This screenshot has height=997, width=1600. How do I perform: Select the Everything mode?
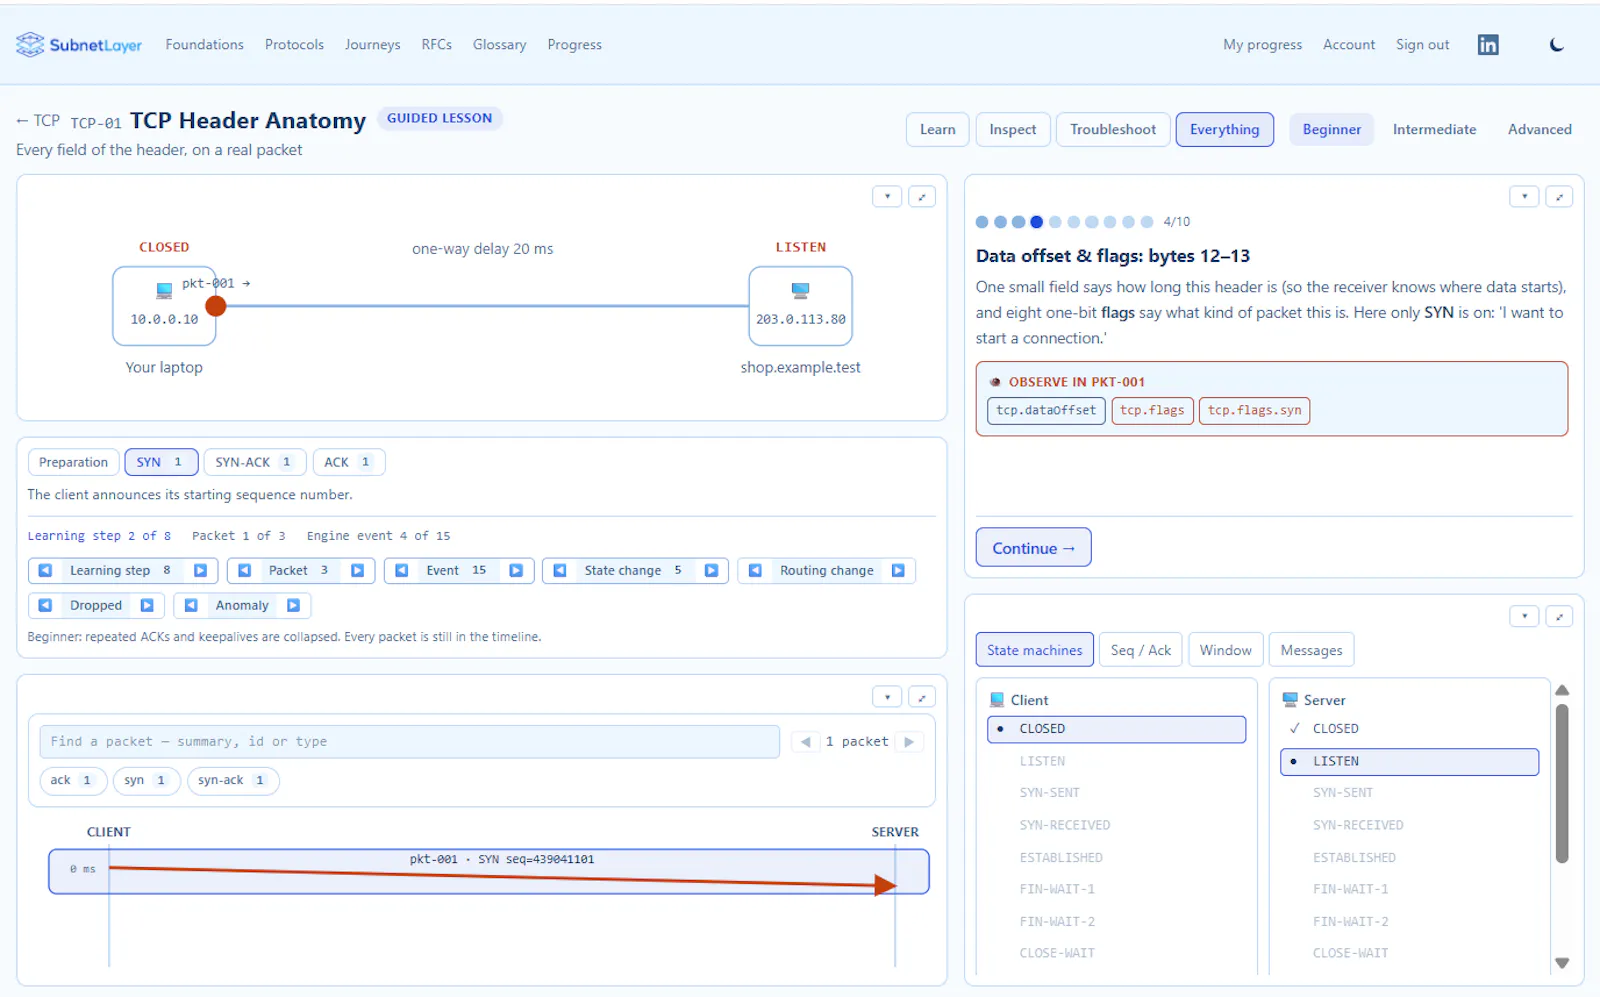pos(1225,129)
